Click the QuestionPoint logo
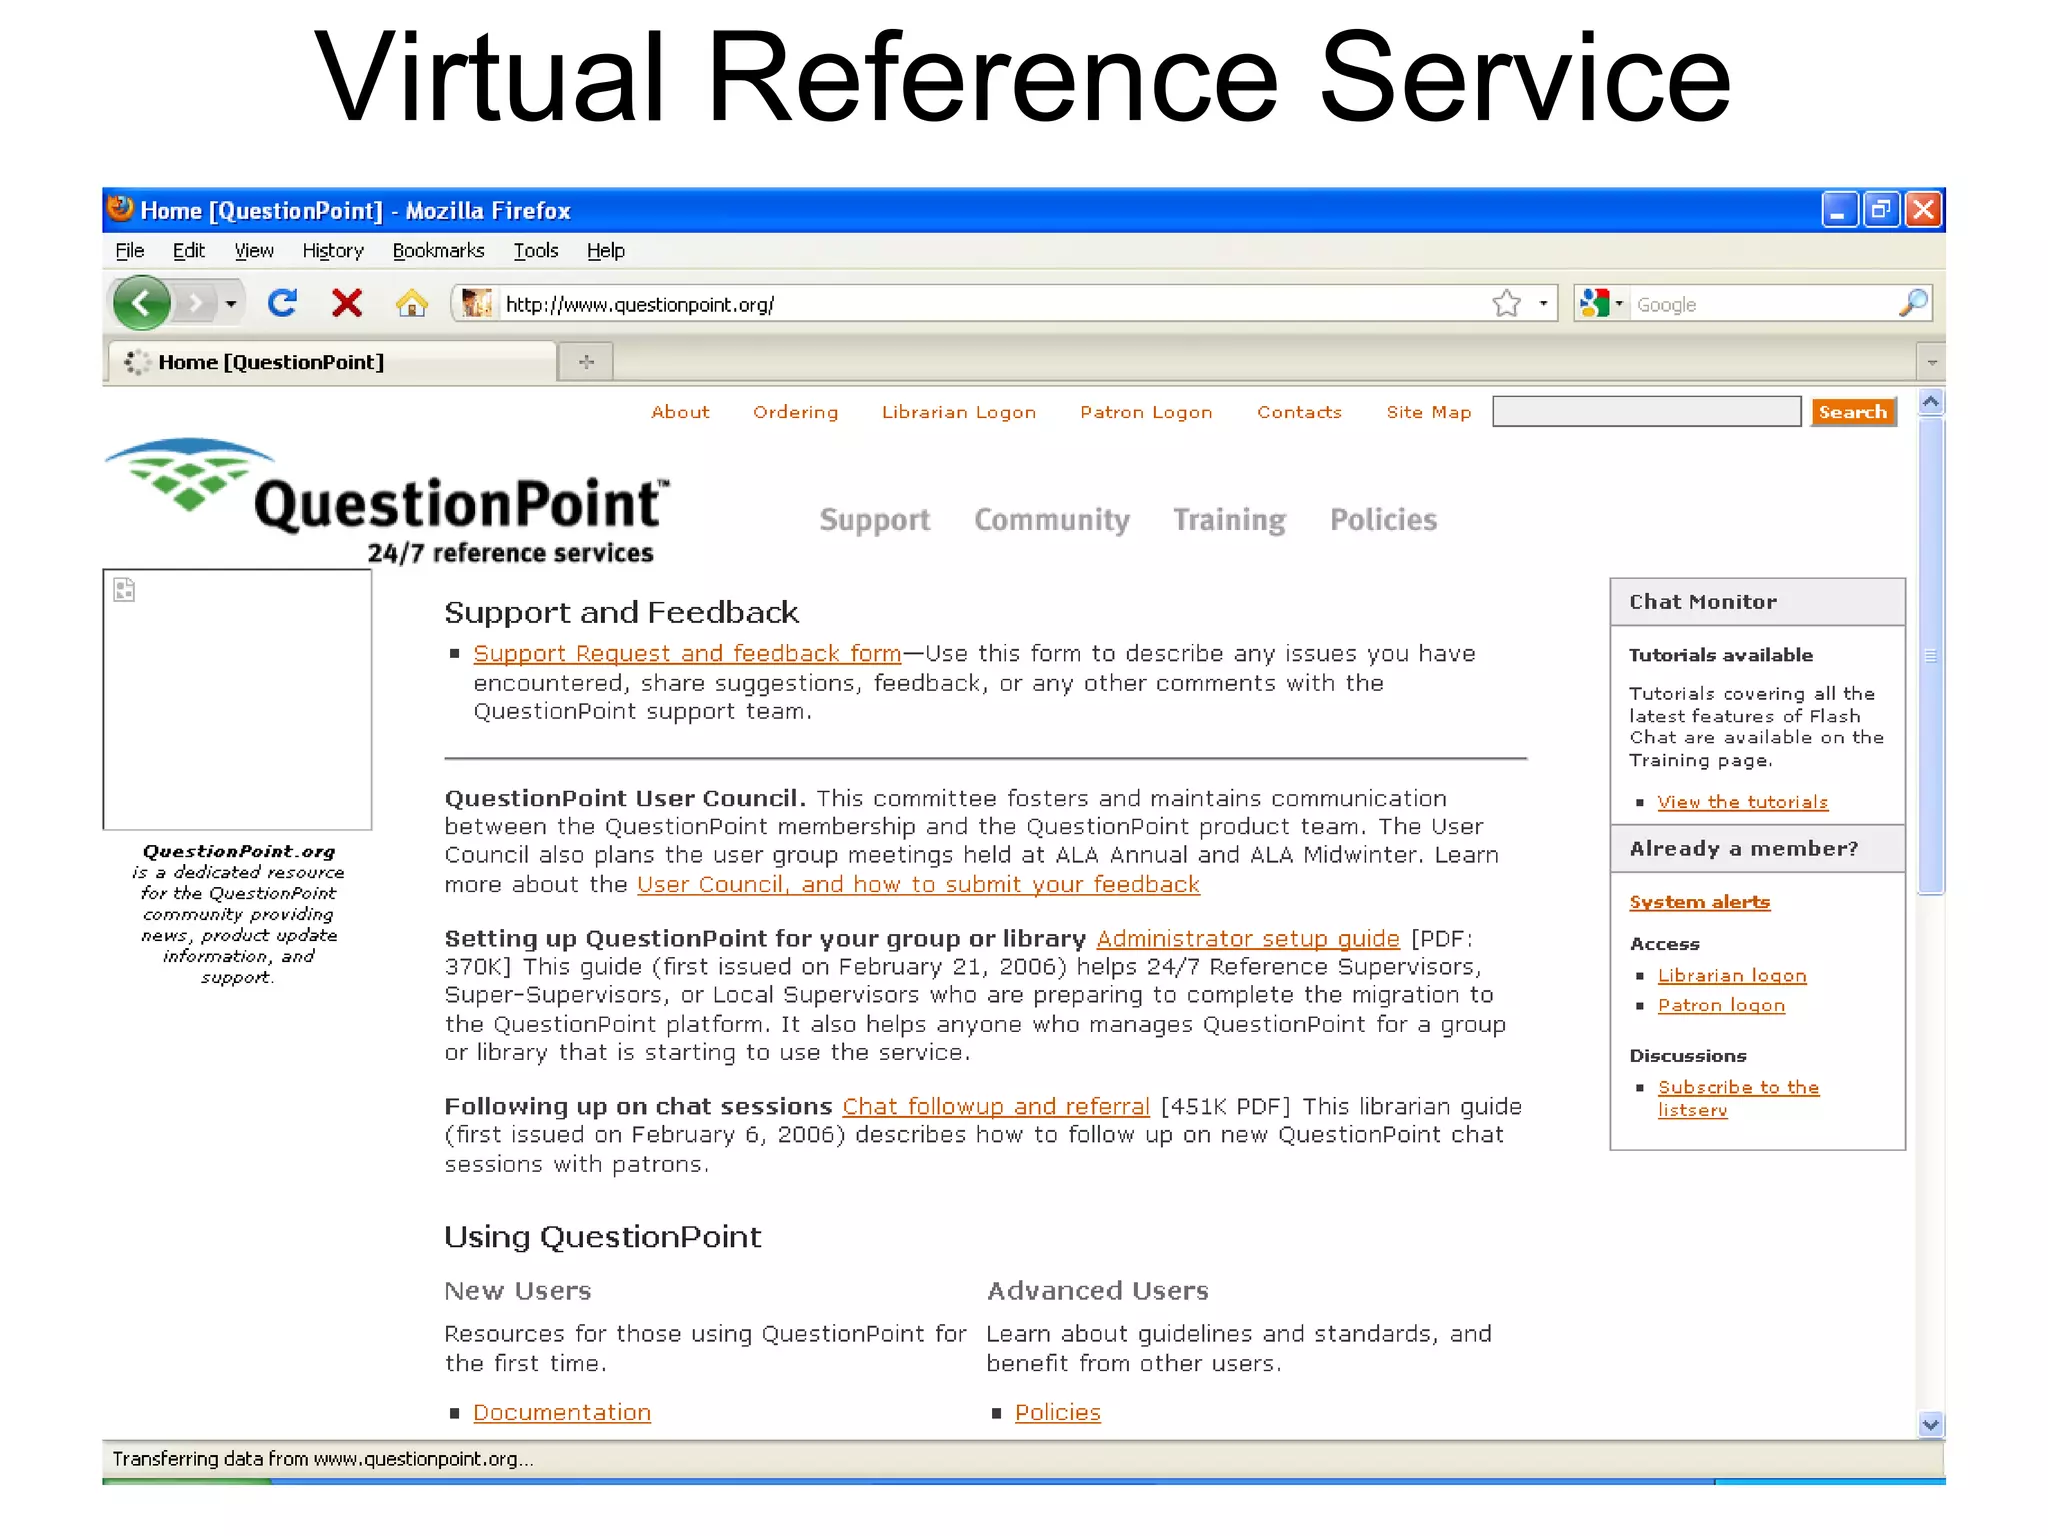The height and width of the screenshot is (1536, 2048). tap(385, 499)
